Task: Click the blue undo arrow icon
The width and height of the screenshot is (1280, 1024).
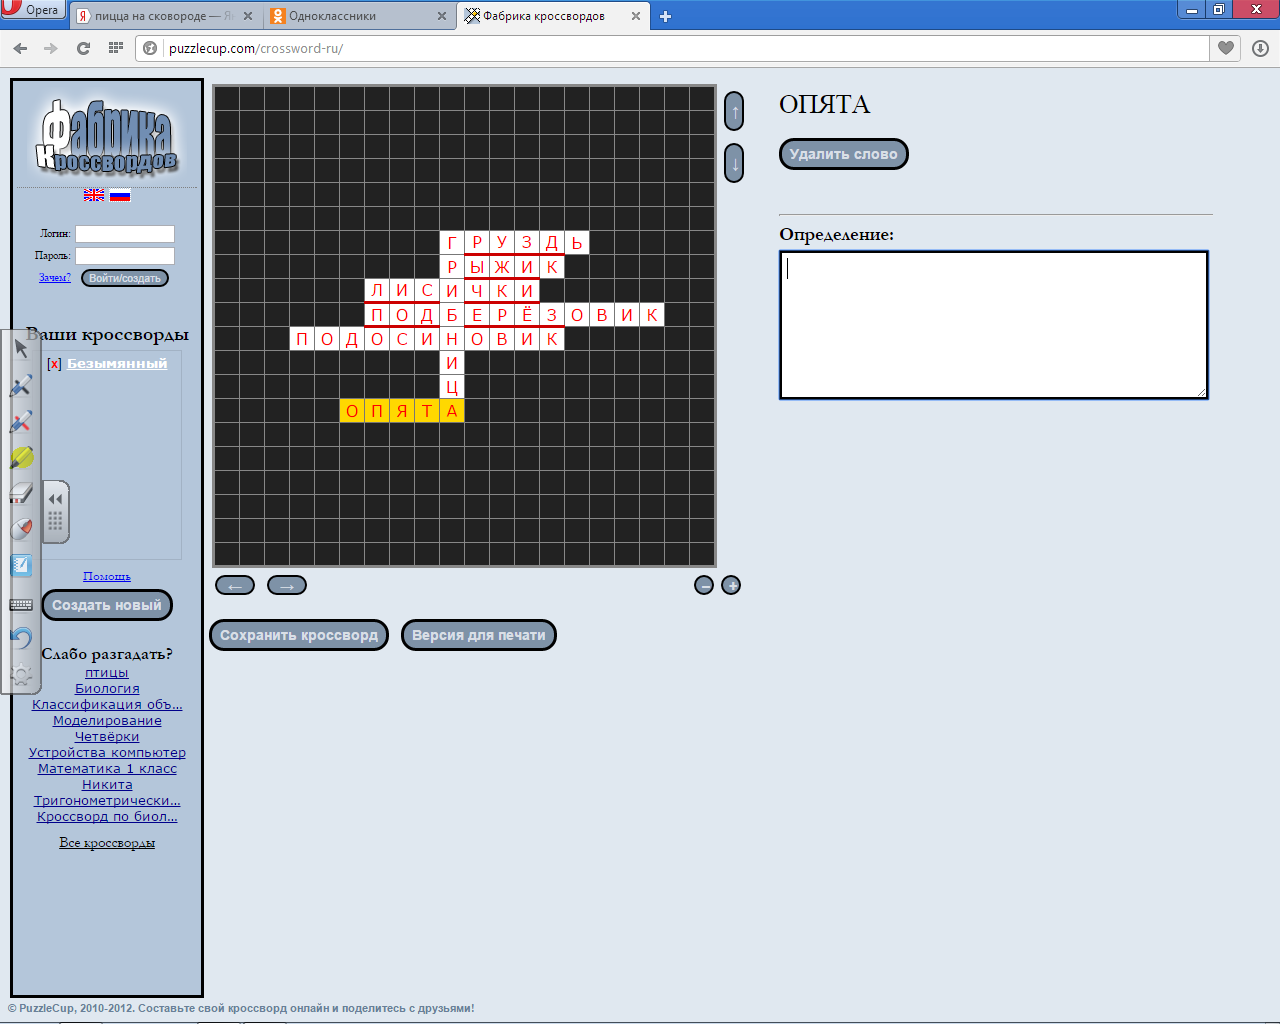Action: [21, 638]
